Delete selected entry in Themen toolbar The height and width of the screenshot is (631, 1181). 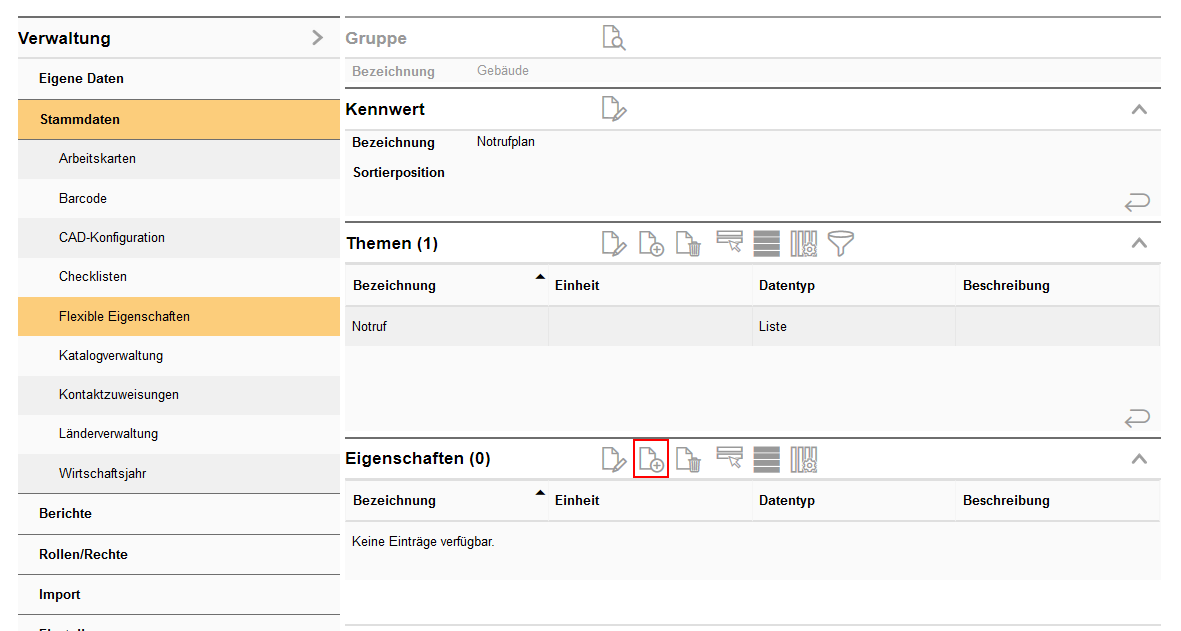pyautogui.click(x=688, y=243)
